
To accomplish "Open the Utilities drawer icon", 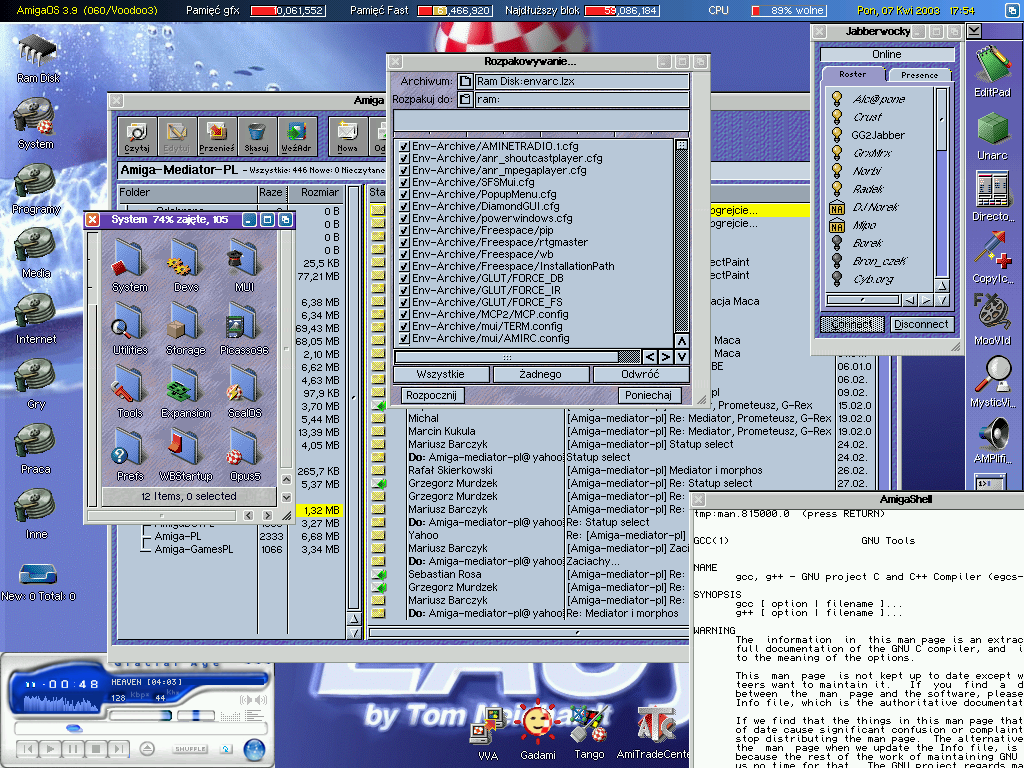I will [130, 328].
